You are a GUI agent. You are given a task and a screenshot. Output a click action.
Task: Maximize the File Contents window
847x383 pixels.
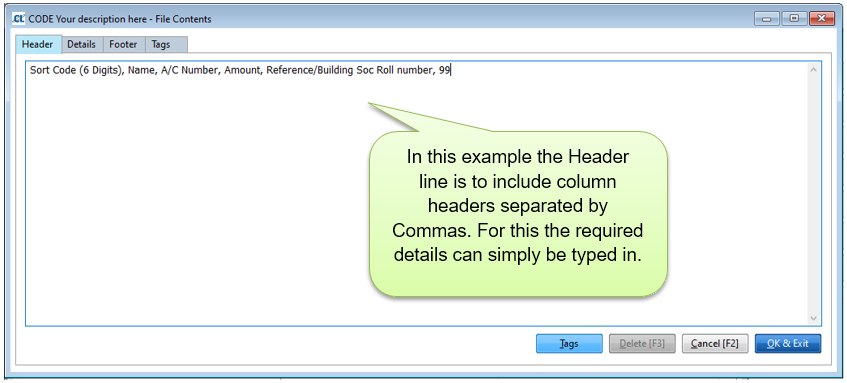point(794,19)
